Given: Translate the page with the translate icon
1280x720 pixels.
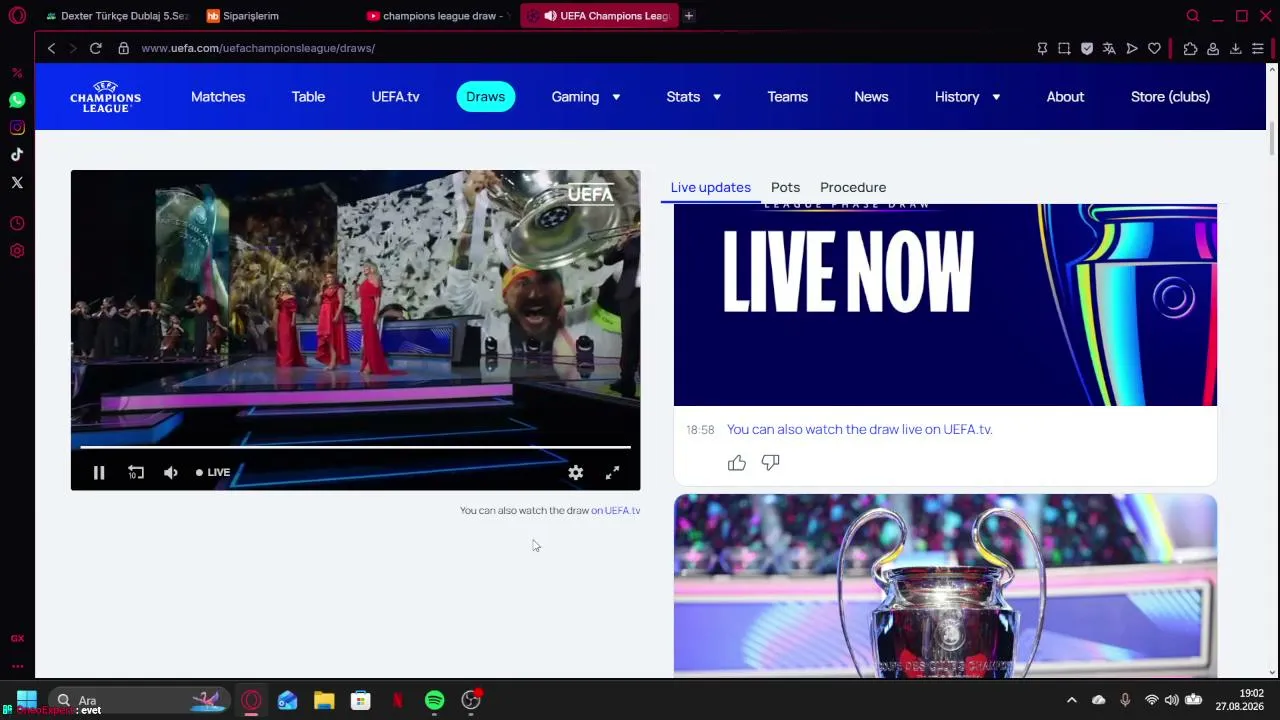Looking at the screenshot, I should (1109, 48).
